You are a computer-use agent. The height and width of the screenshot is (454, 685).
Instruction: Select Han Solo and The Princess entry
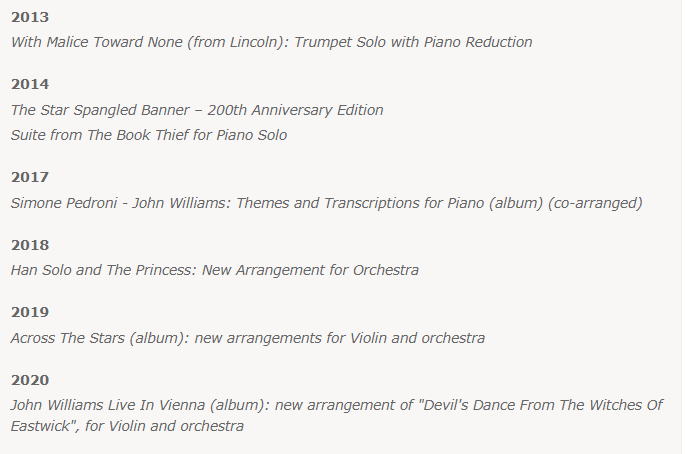(x=214, y=270)
